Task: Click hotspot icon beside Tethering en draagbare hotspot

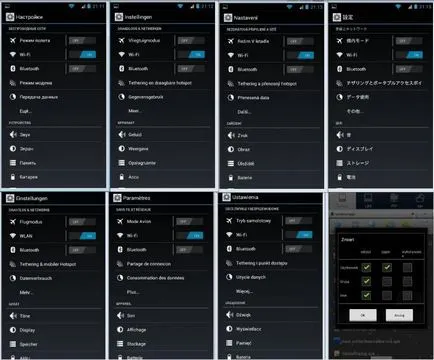Action: (x=122, y=83)
